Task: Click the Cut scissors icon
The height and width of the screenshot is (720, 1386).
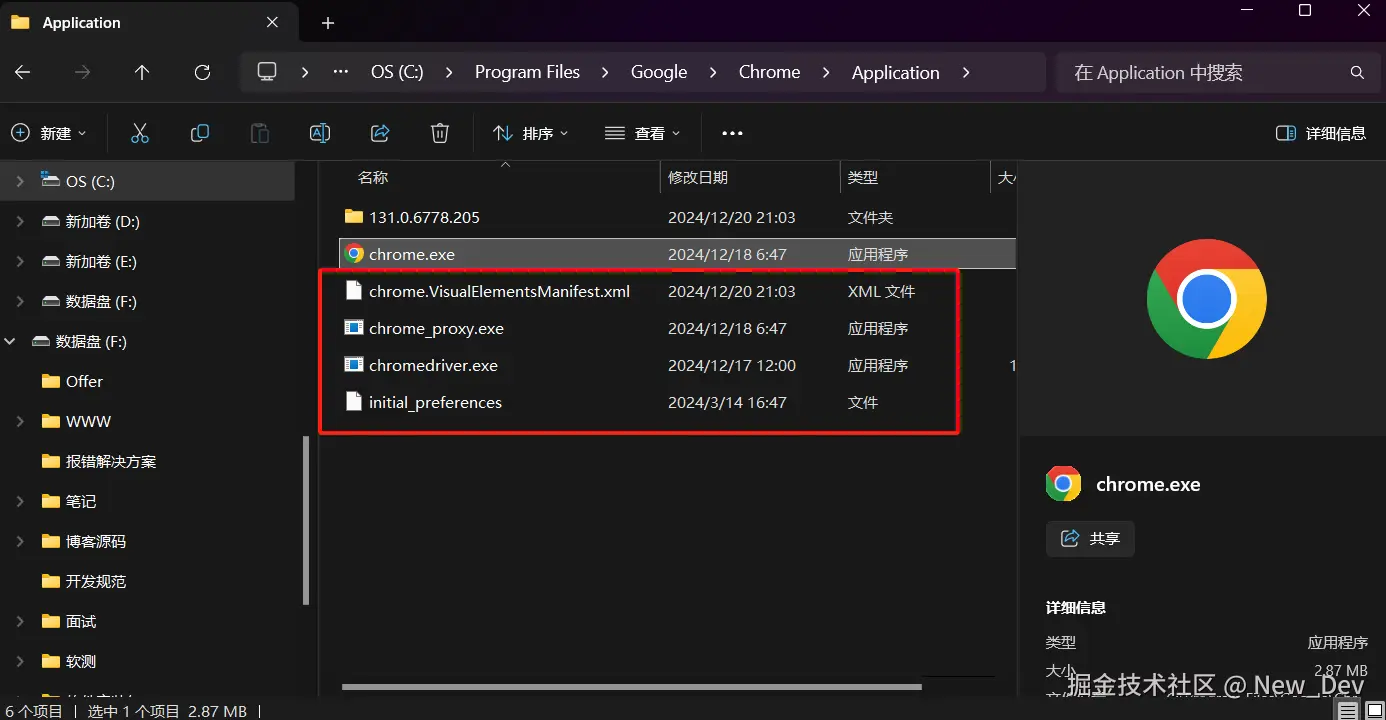Action: click(139, 133)
